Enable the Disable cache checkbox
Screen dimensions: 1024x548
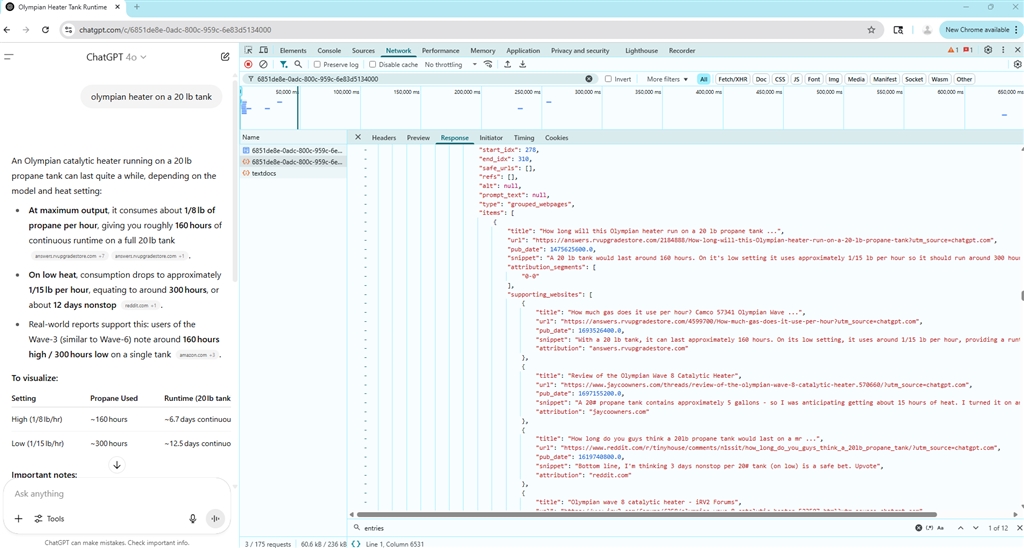(x=372, y=65)
